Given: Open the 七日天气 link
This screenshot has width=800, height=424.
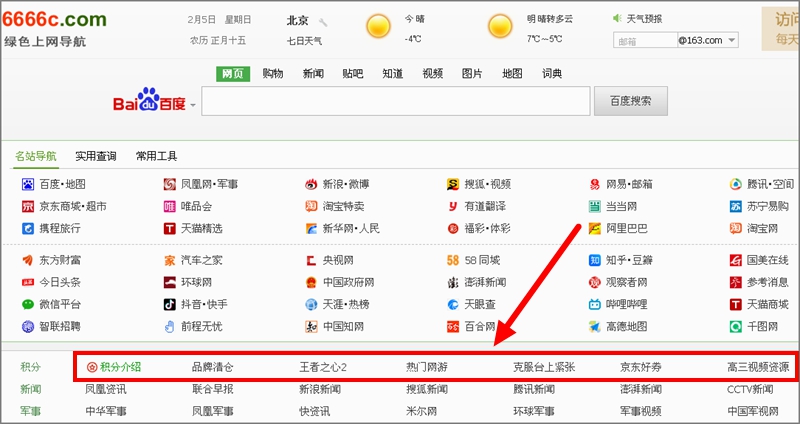Looking at the screenshot, I should point(304,41).
